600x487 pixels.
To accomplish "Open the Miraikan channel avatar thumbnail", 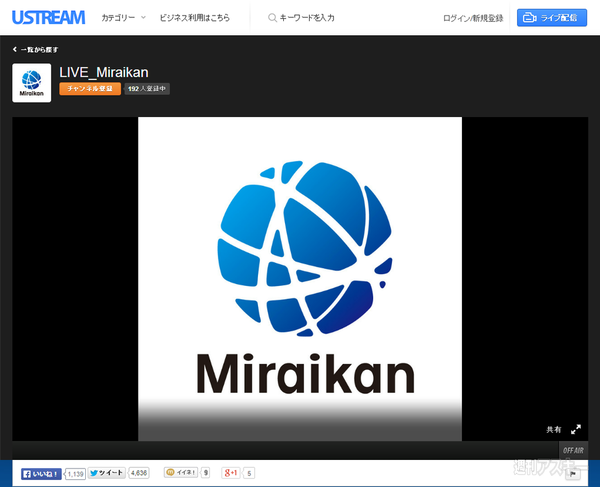I will [31, 83].
